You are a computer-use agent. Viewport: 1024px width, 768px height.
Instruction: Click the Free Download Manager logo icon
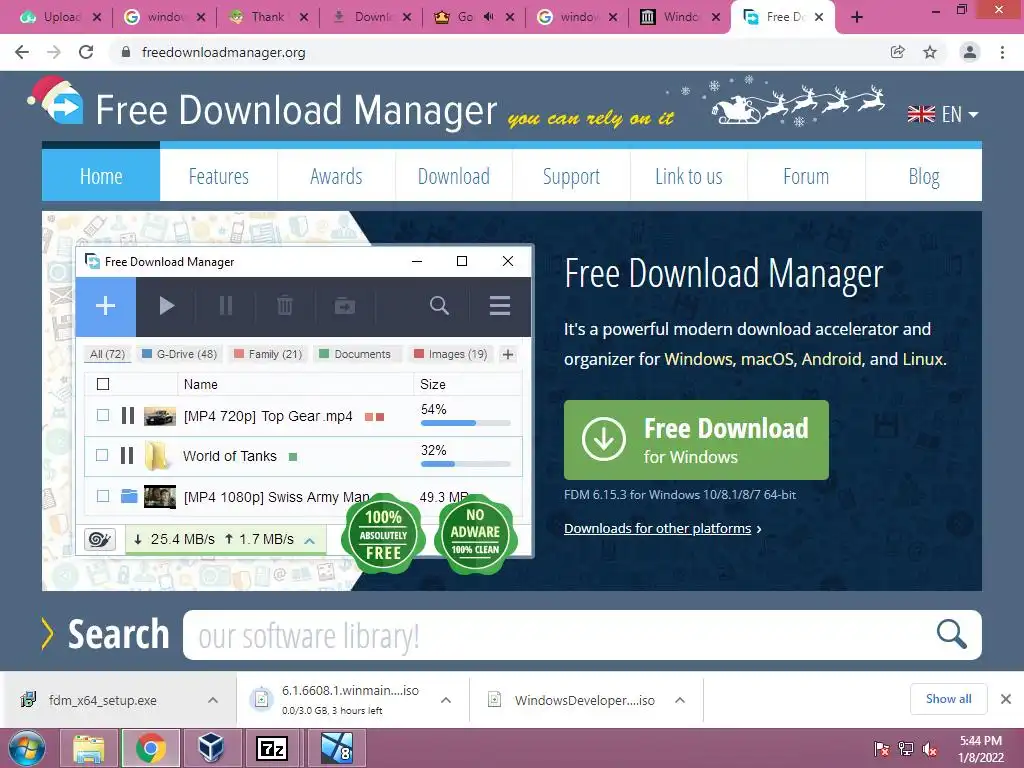(x=57, y=101)
